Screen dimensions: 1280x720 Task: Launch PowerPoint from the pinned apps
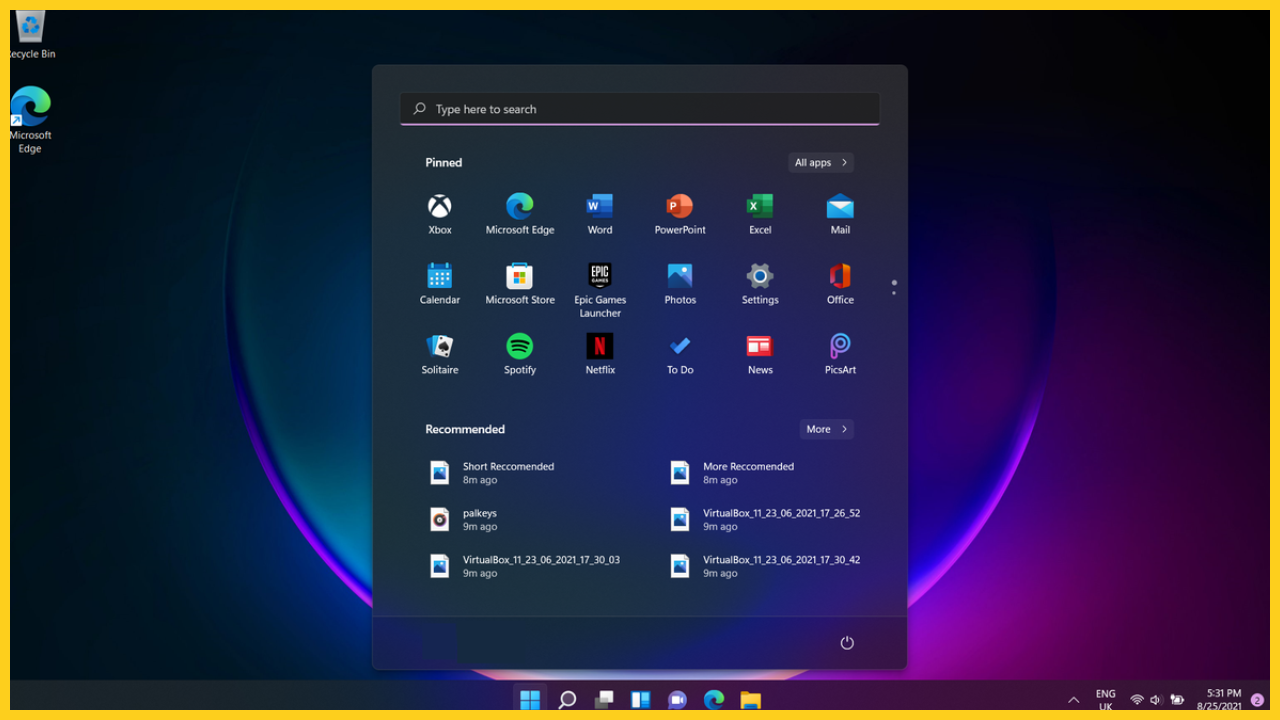(x=680, y=215)
